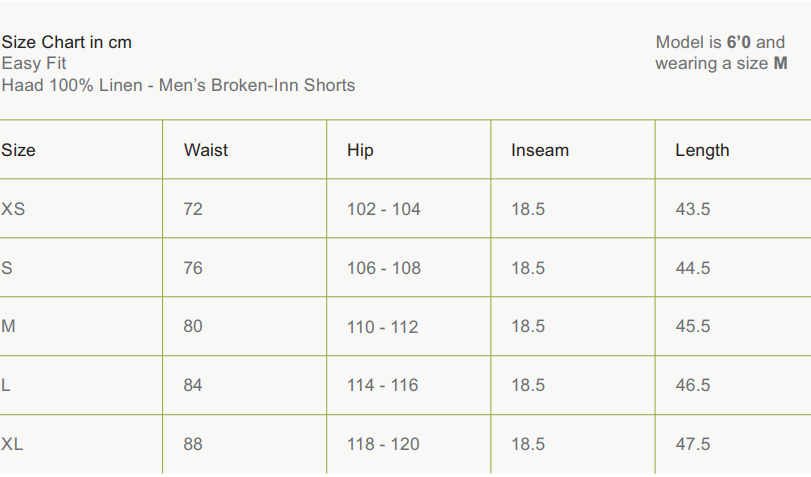Click the Size Chart in cm title

(67, 42)
